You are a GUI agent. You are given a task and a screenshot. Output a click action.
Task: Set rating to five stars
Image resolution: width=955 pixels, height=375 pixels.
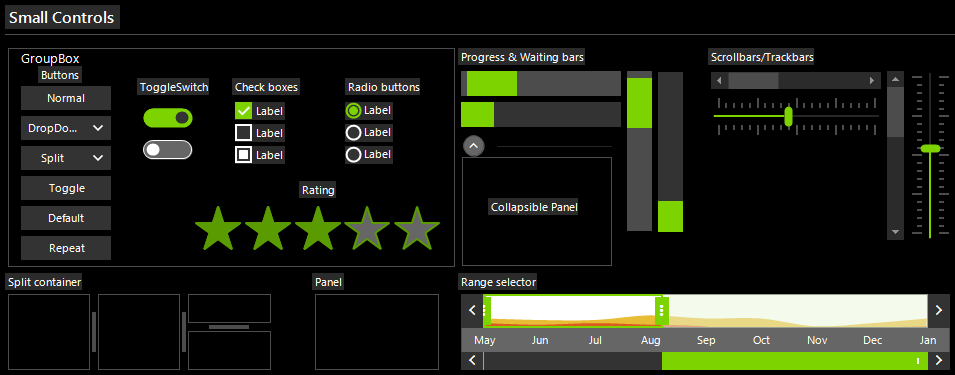417,228
